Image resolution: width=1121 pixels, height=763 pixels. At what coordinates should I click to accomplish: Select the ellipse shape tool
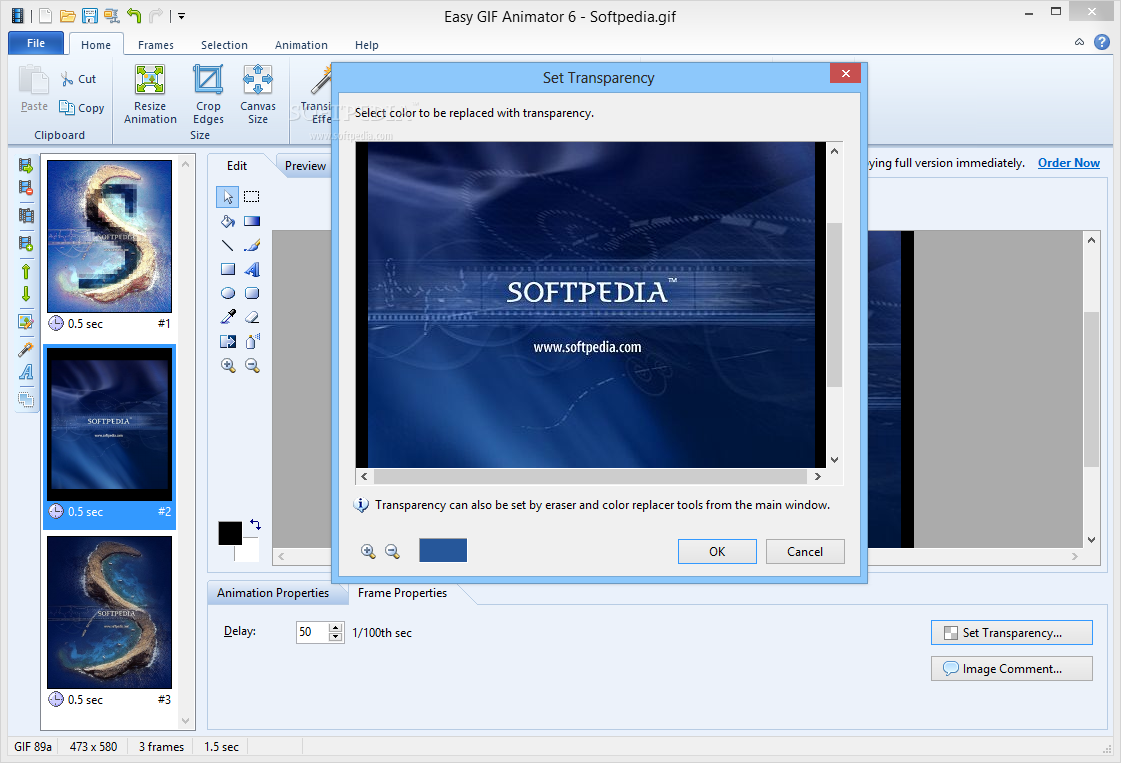tap(227, 293)
